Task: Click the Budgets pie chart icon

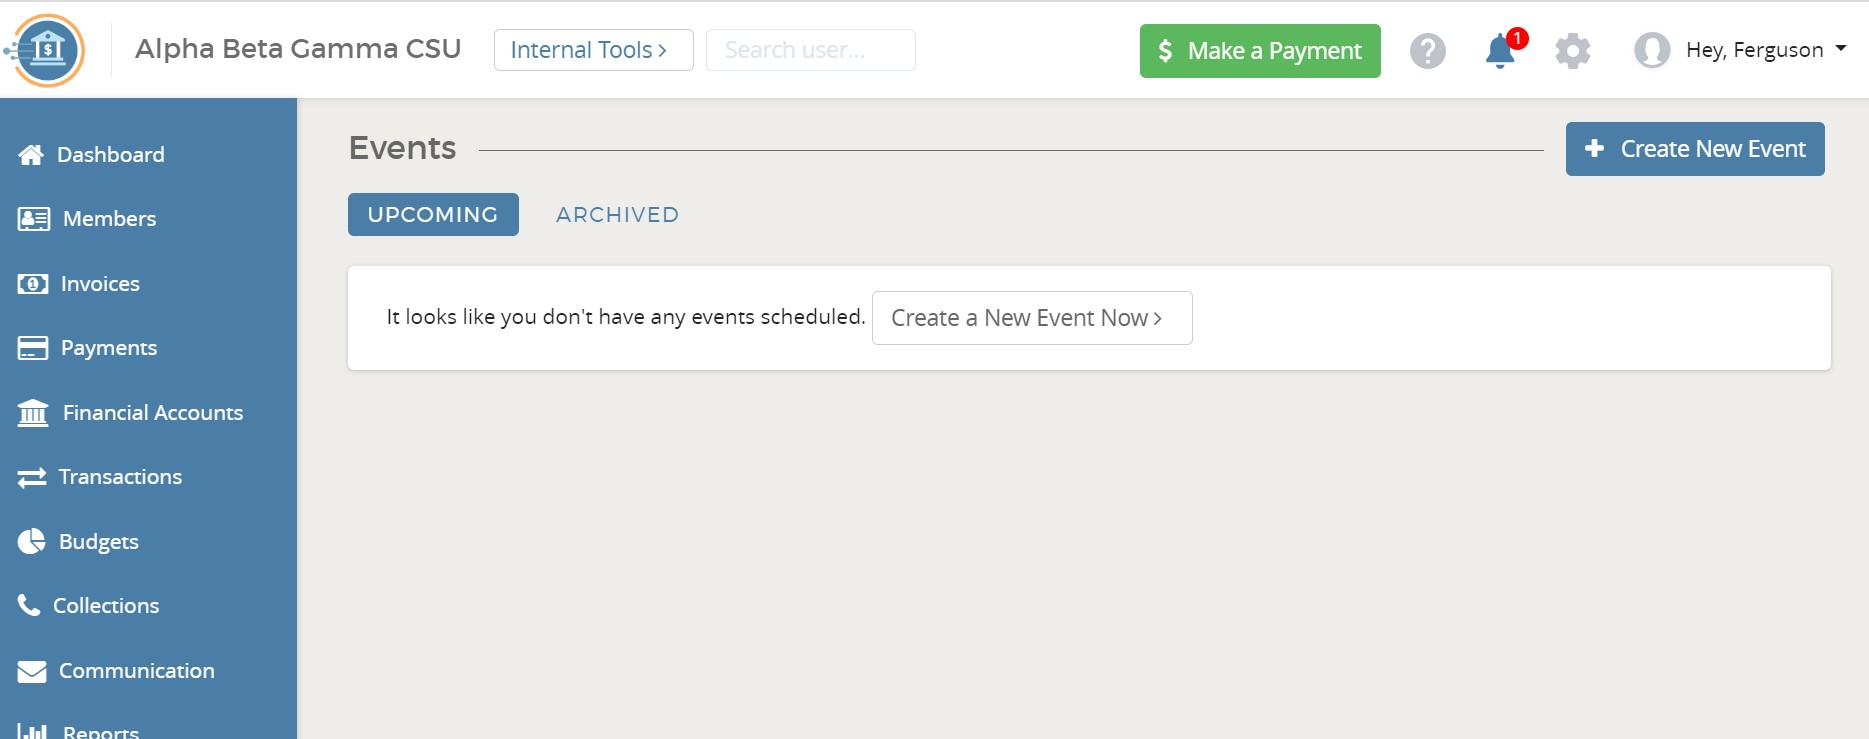Action: pos(31,541)
